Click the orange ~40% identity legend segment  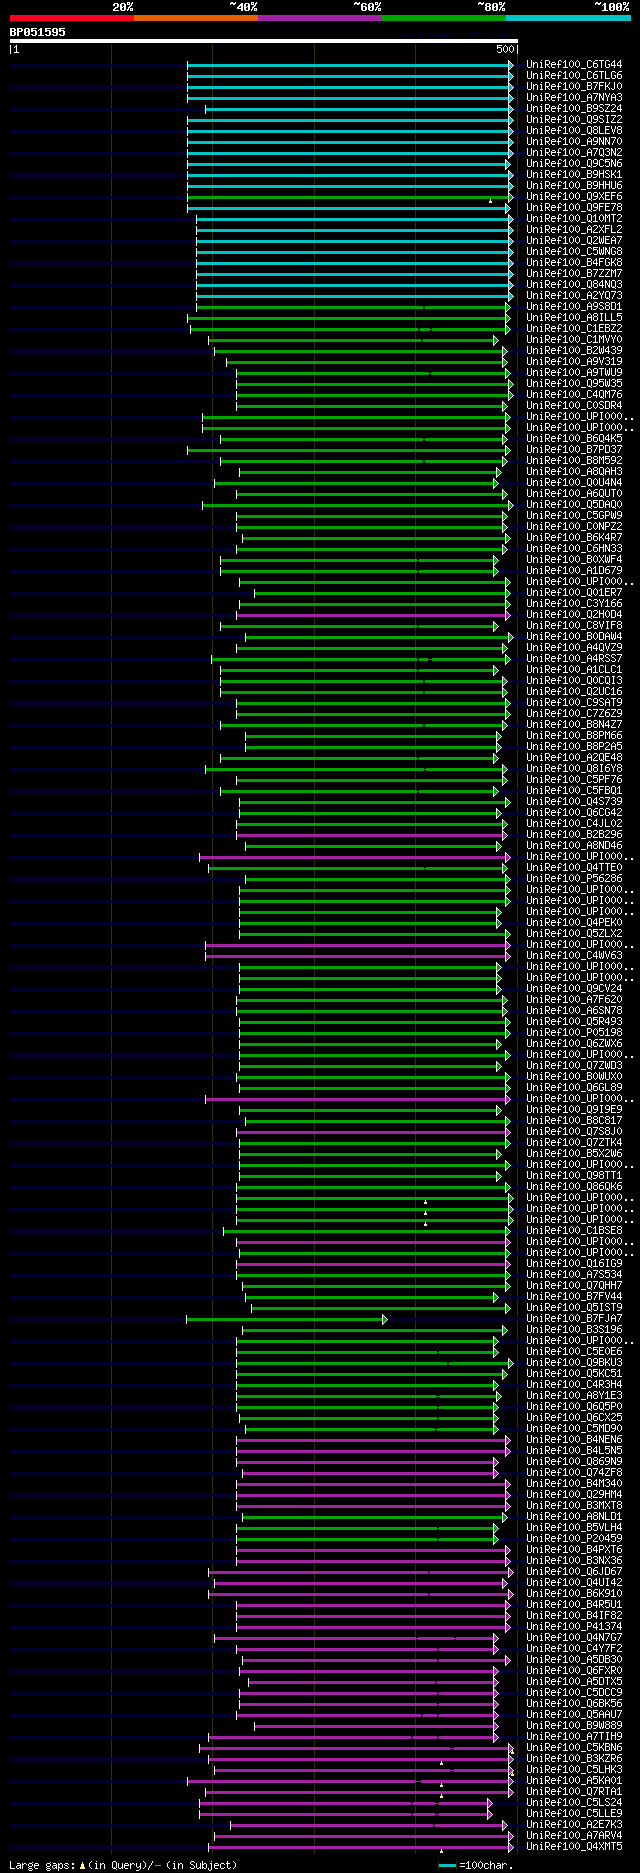[196, 18]
